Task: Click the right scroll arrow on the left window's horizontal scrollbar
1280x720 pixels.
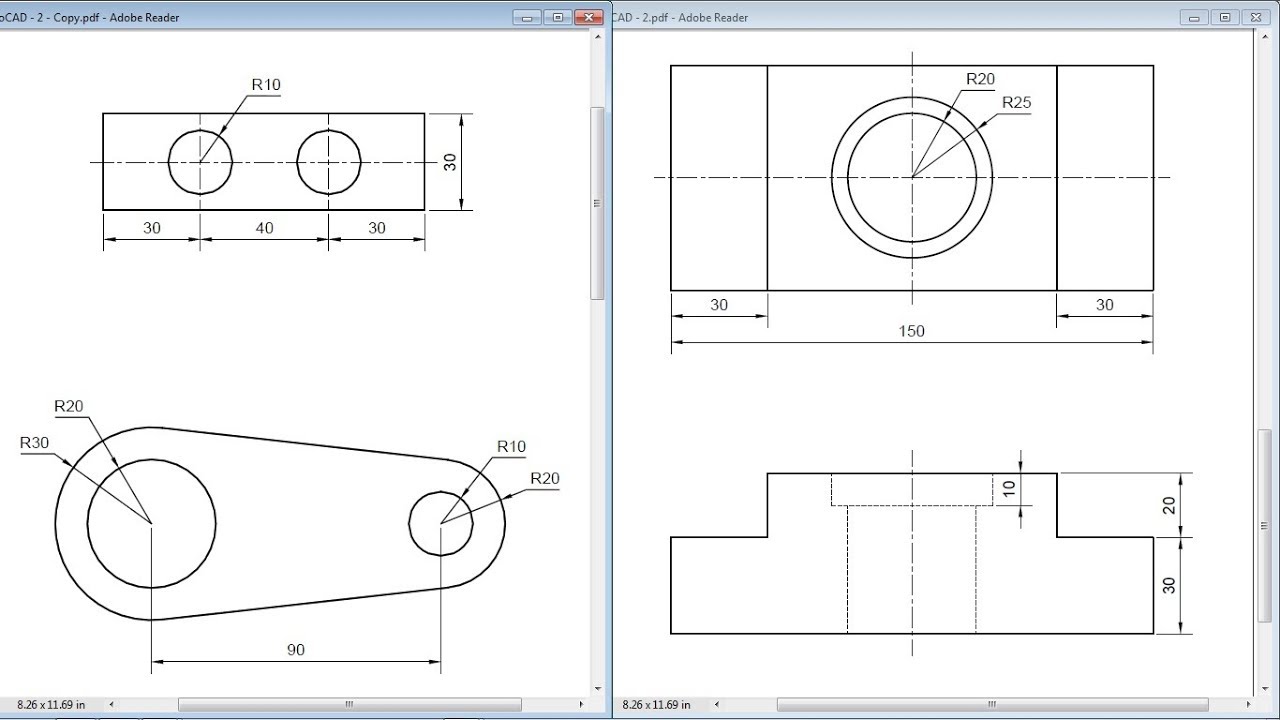Action: pos(581,703)
